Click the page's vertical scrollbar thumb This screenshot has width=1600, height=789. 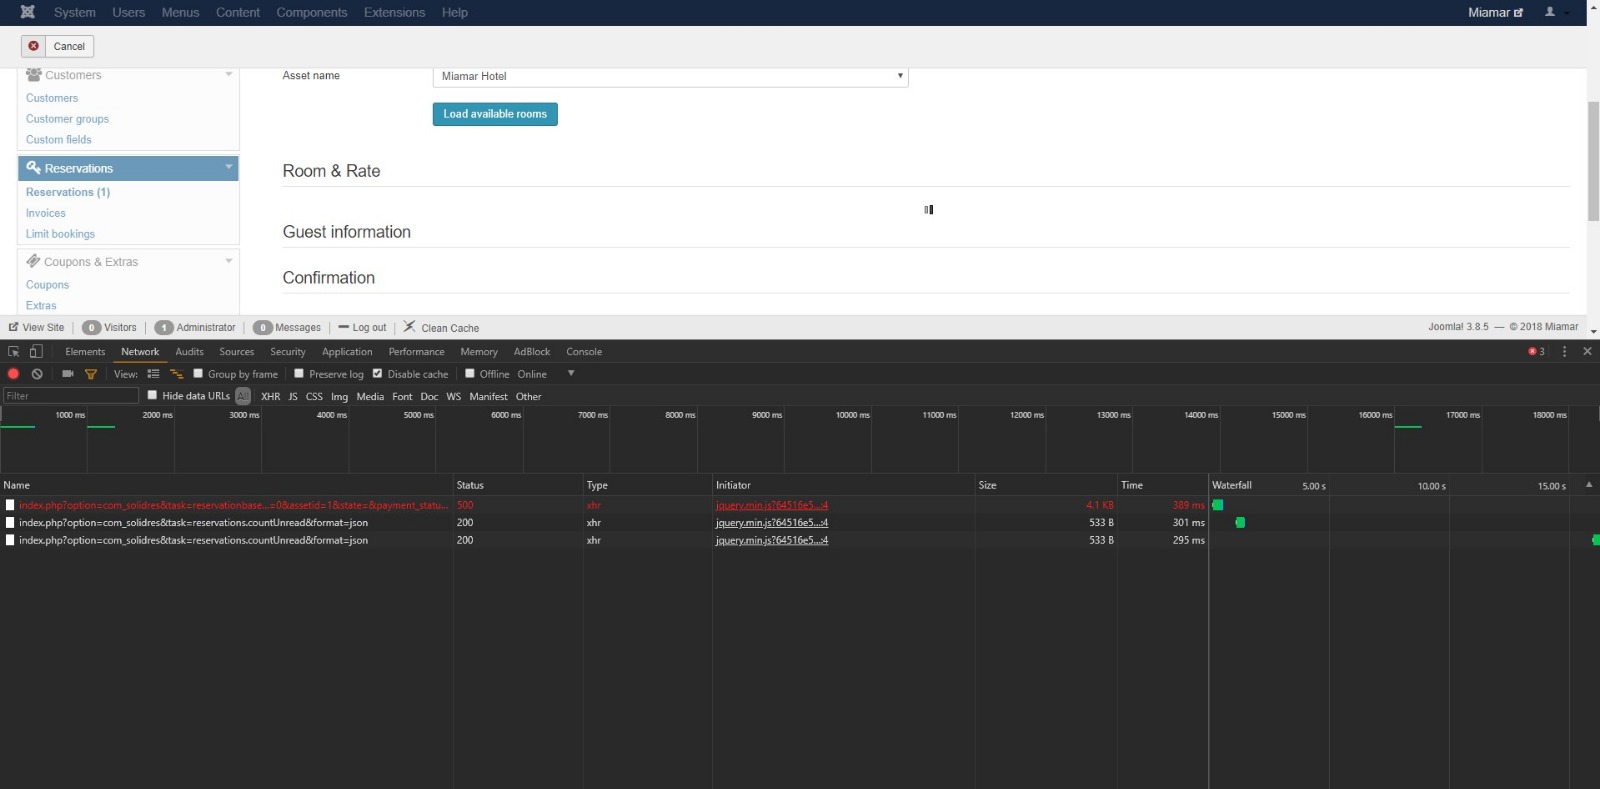click(1593, 160)
